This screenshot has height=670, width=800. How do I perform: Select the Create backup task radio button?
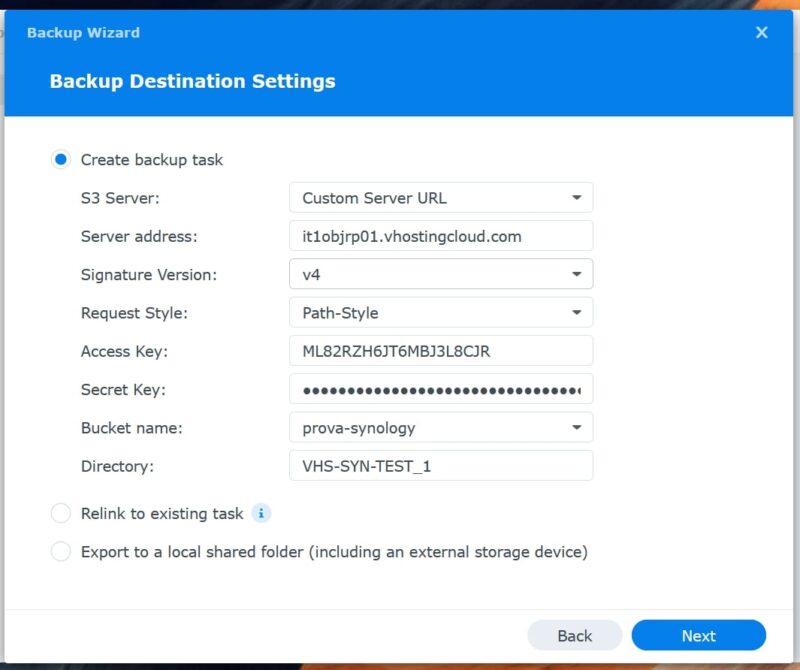coord(61,160)
